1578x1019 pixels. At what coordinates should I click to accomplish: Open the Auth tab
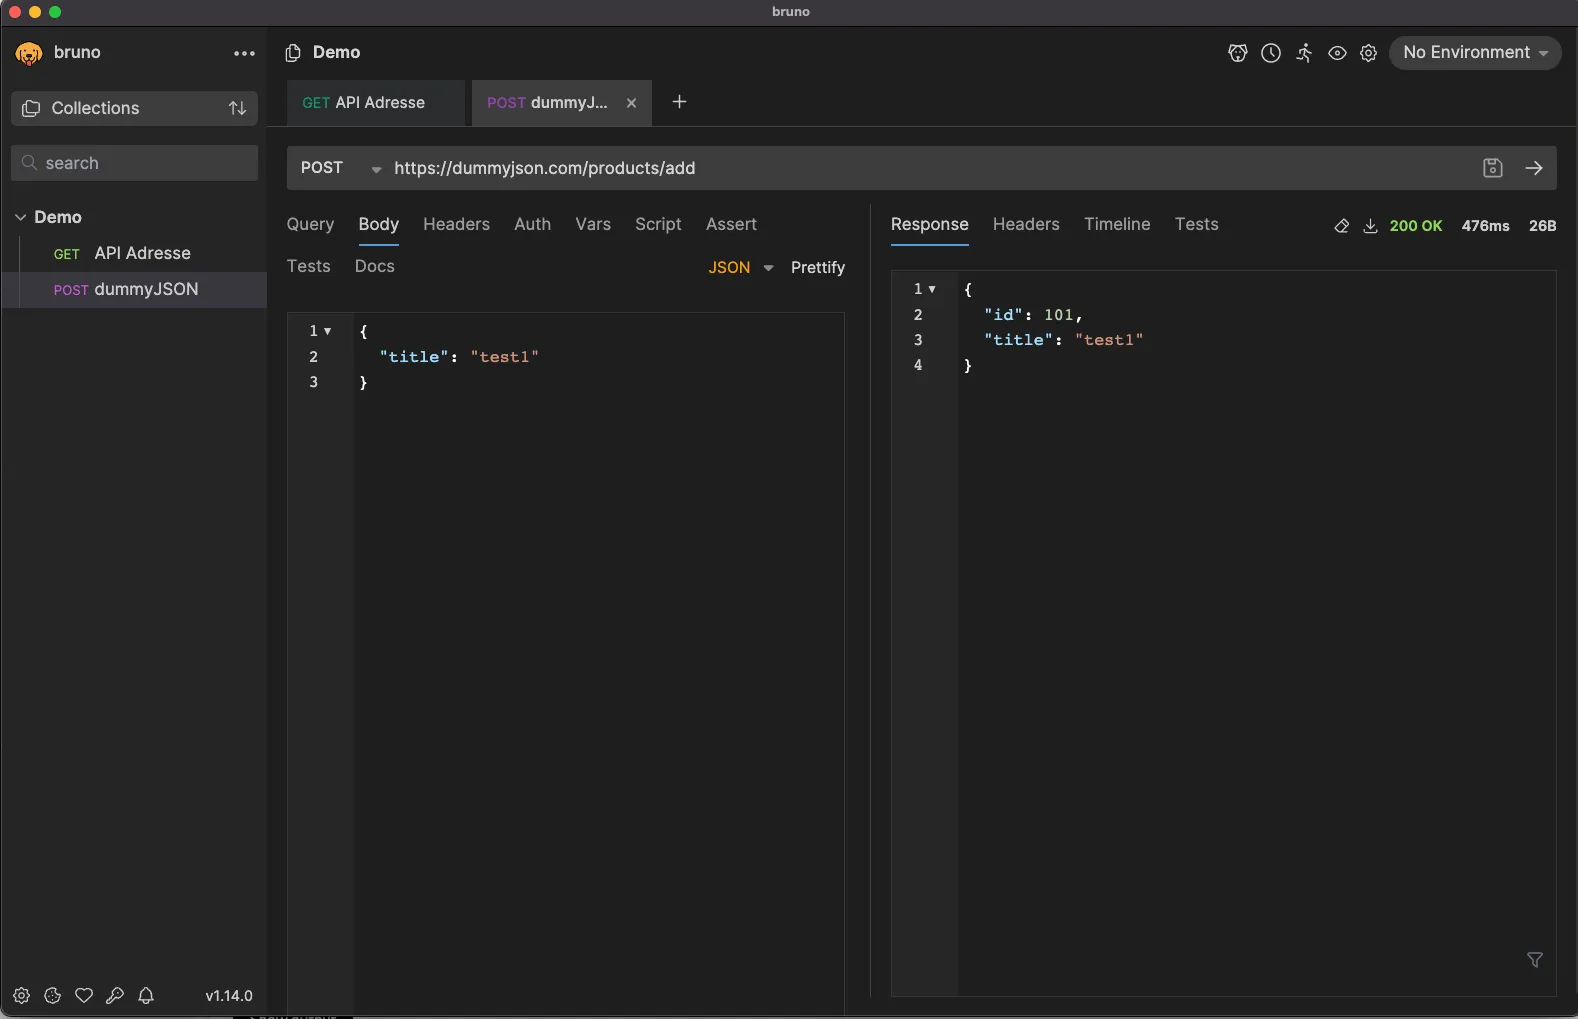(x=532, y=224)
